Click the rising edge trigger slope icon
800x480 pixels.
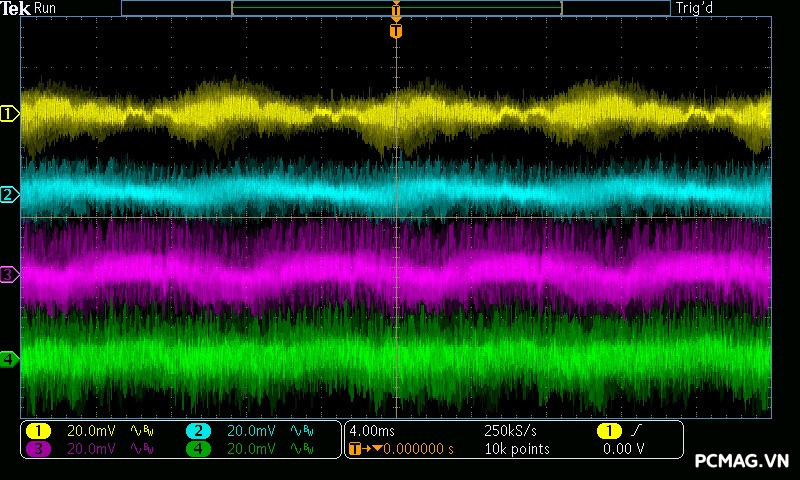pyautogui.click(x=638, y=431)
